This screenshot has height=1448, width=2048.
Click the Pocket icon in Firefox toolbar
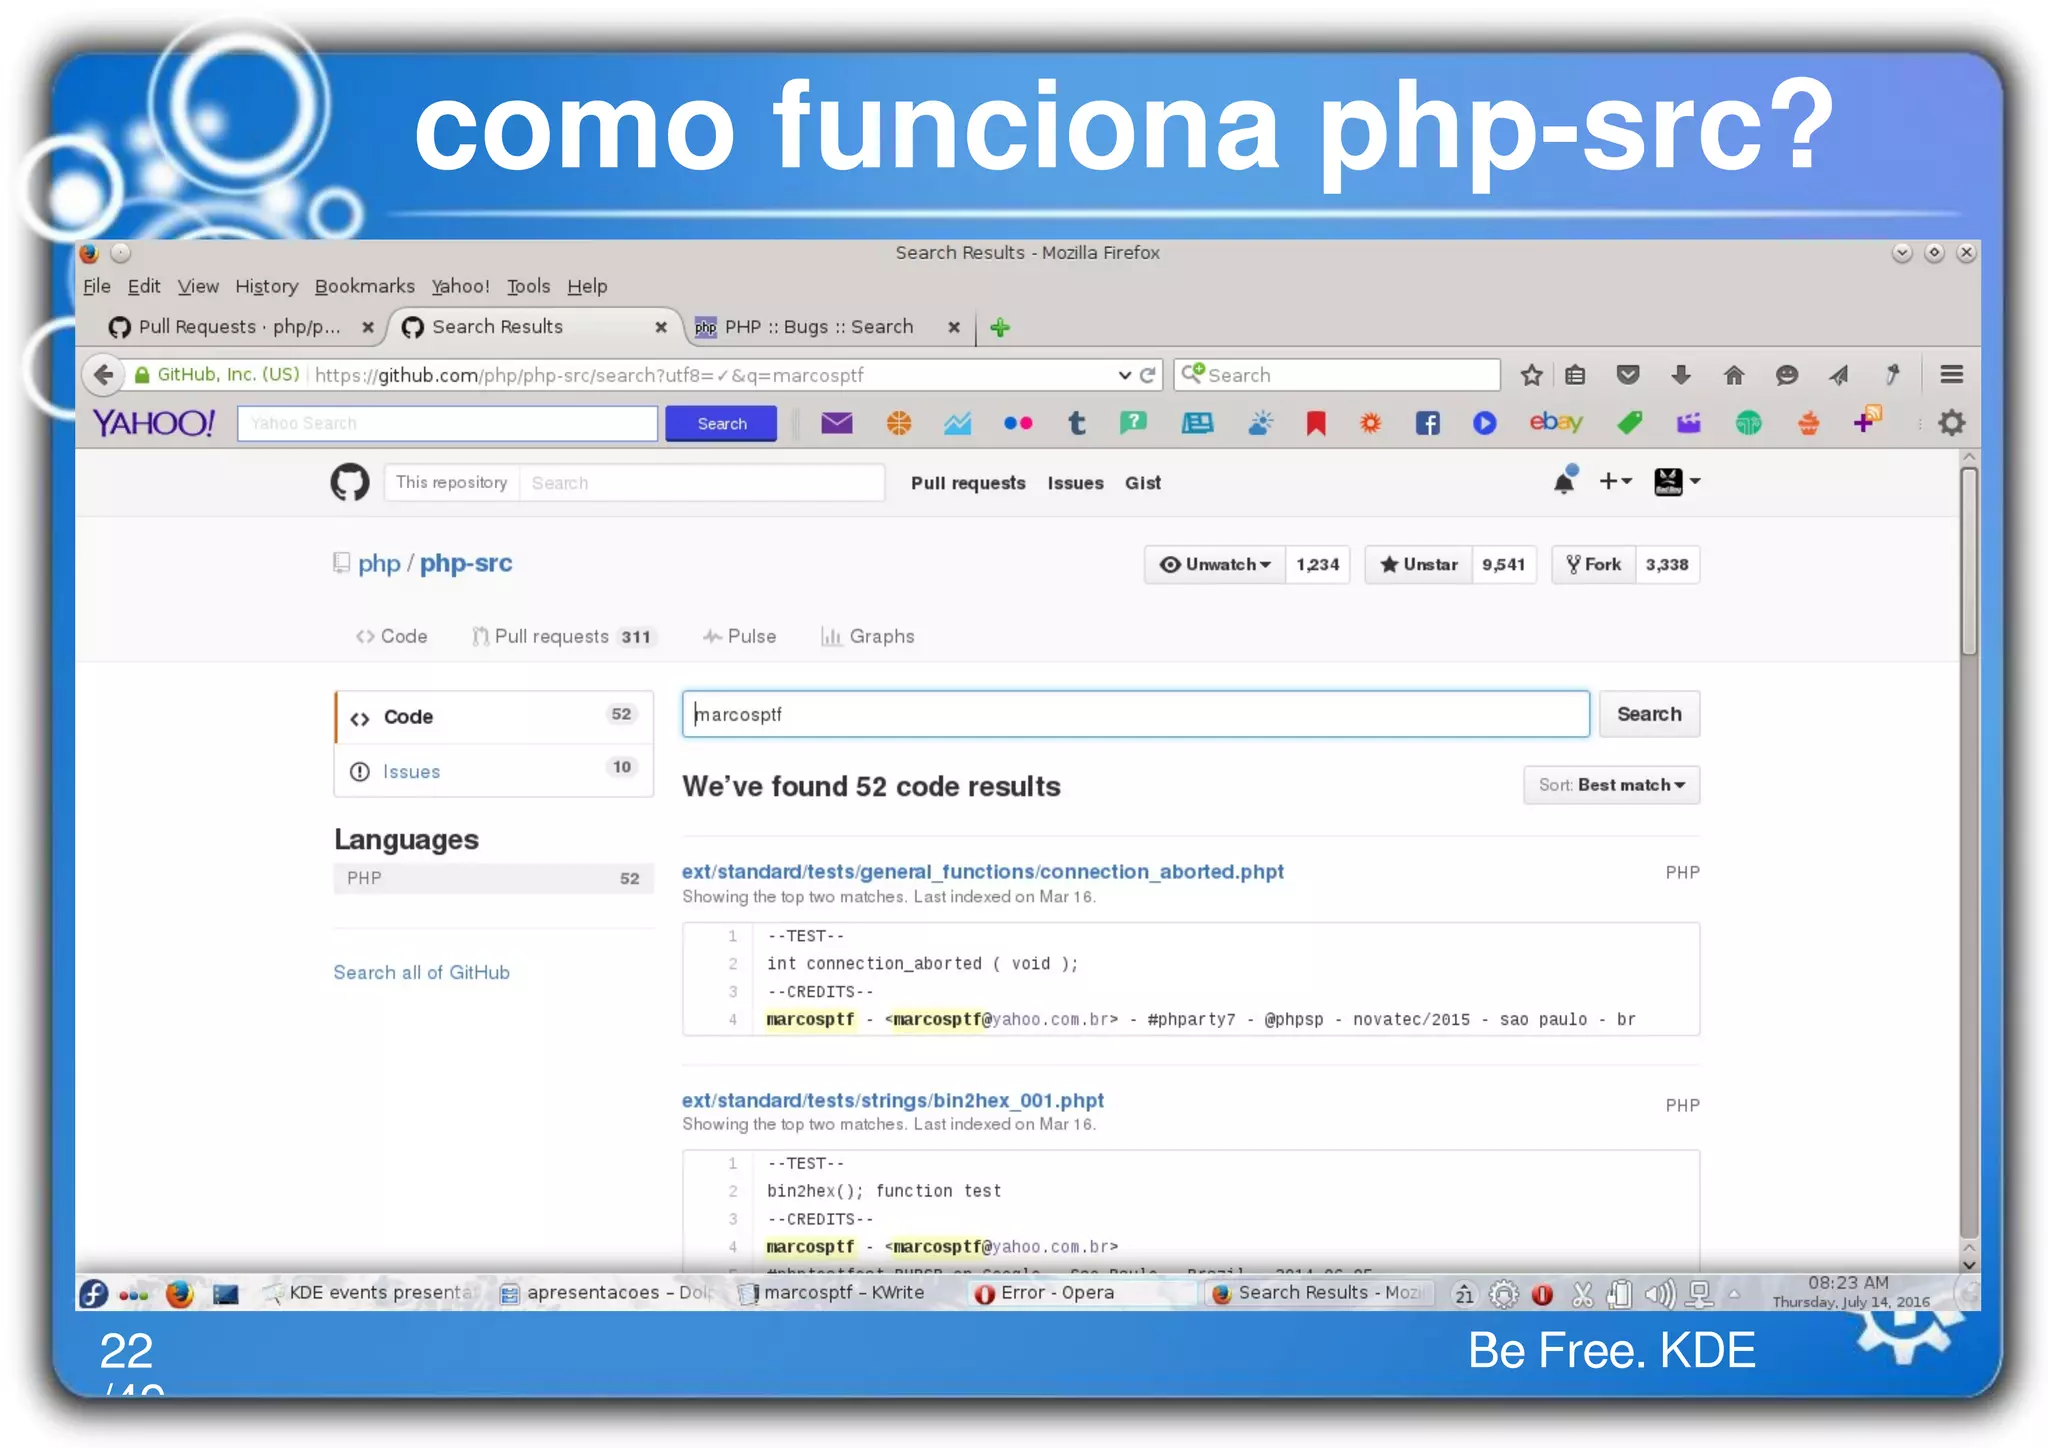pos(1628,375)
